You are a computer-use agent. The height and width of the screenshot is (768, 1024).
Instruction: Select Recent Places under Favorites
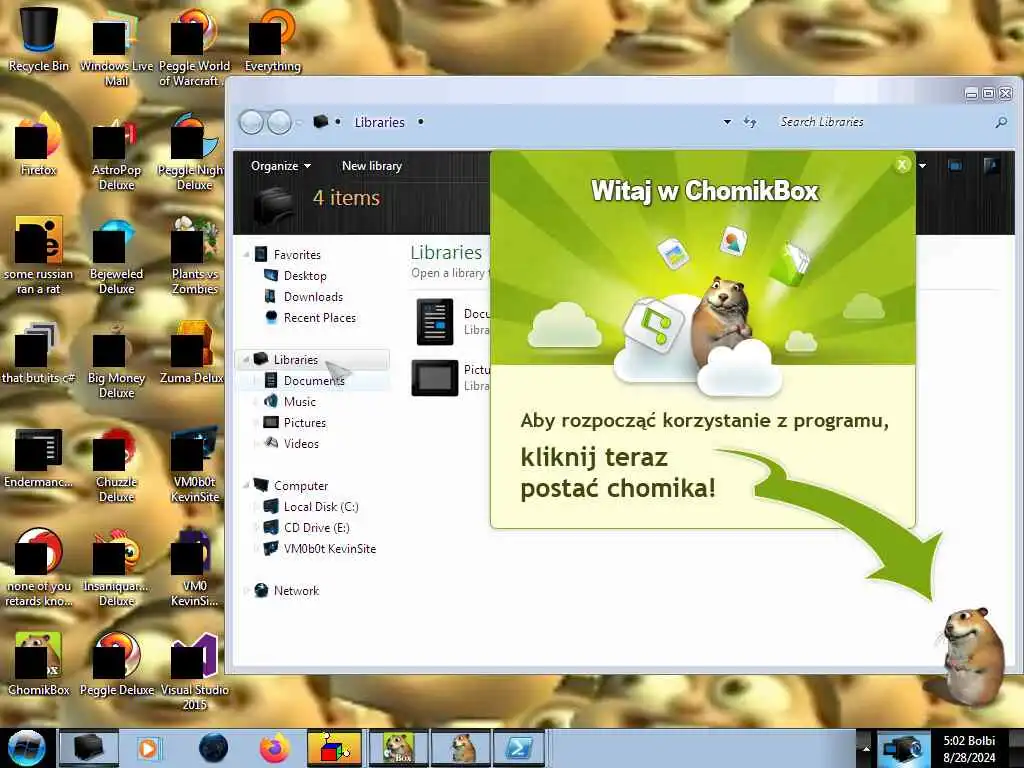pos(319,317)
